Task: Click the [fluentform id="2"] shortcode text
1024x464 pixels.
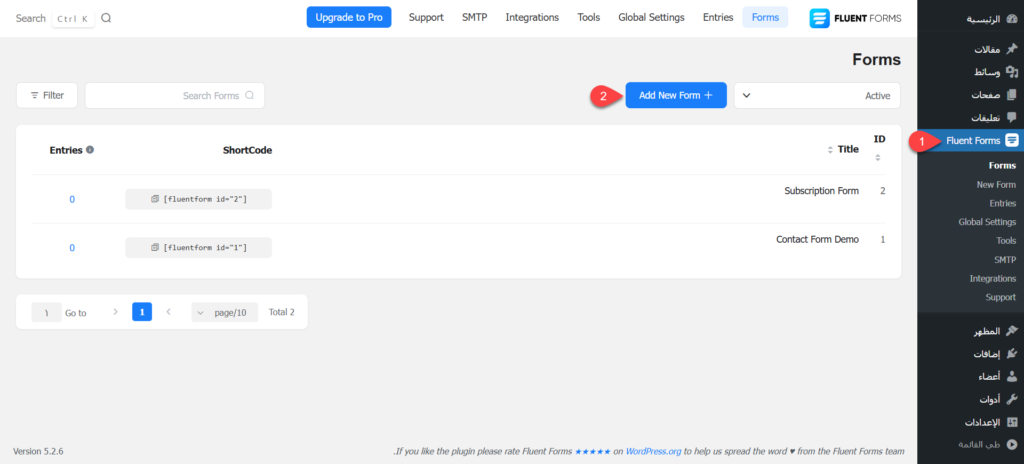Action: pyautogui.click(x=205, y=199)
